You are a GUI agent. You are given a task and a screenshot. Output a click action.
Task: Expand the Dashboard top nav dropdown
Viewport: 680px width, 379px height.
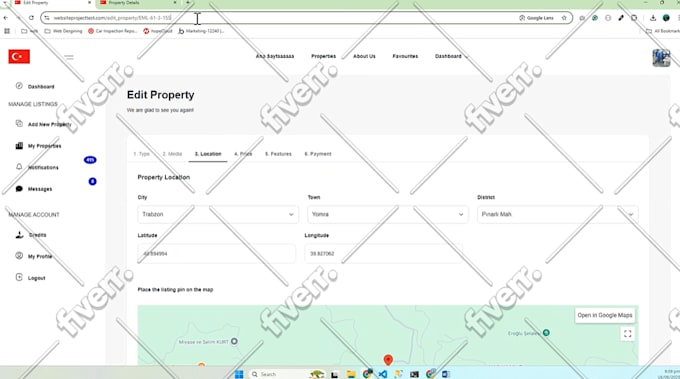coord(451,56)
